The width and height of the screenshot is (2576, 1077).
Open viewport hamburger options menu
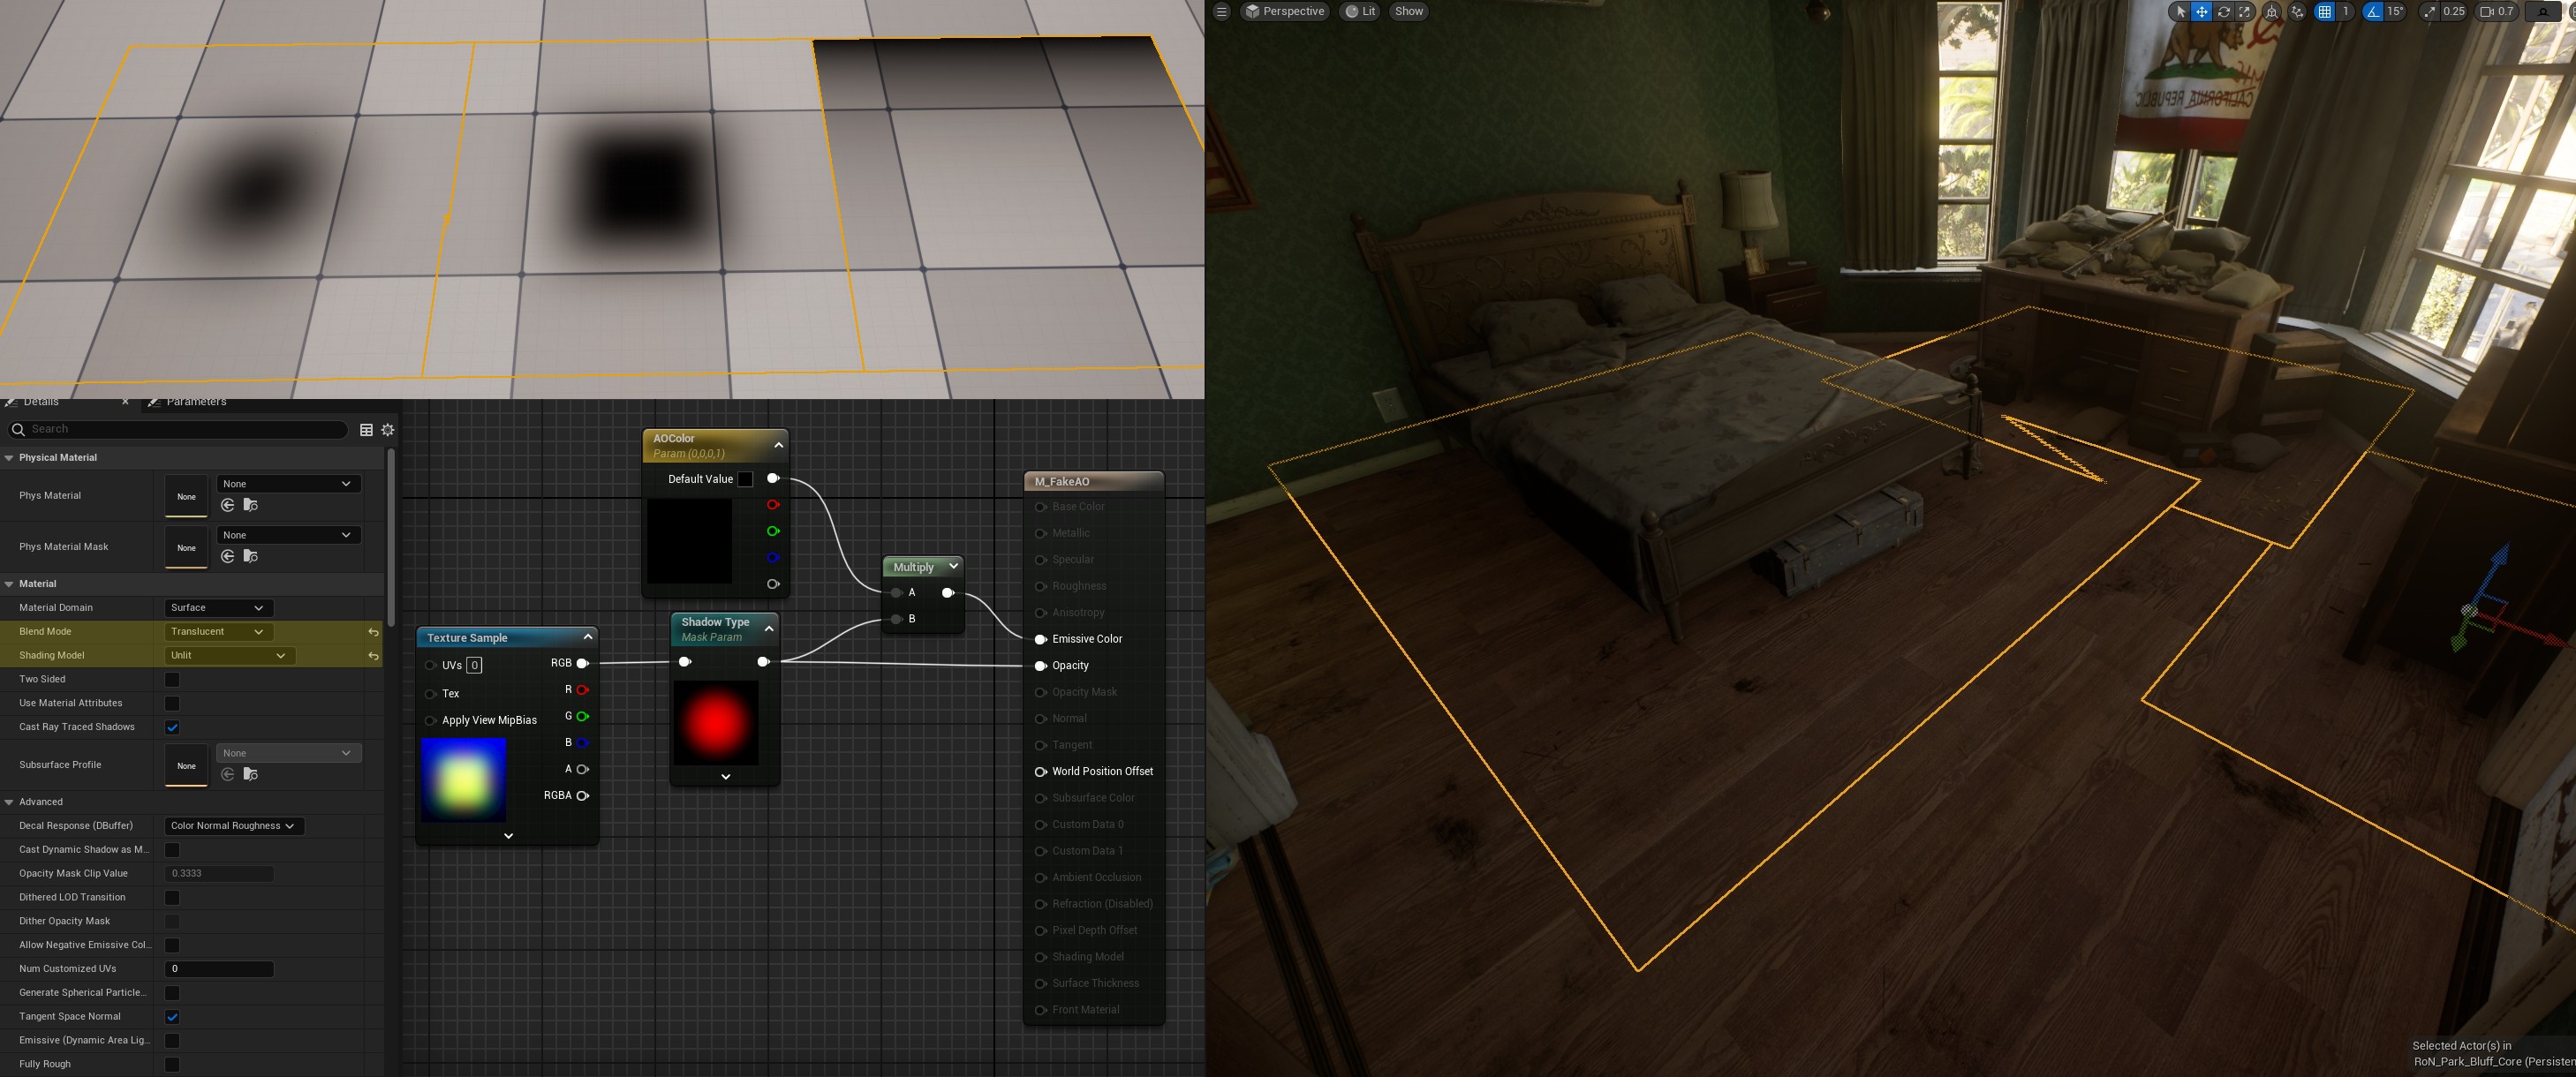pos(1221,12)
